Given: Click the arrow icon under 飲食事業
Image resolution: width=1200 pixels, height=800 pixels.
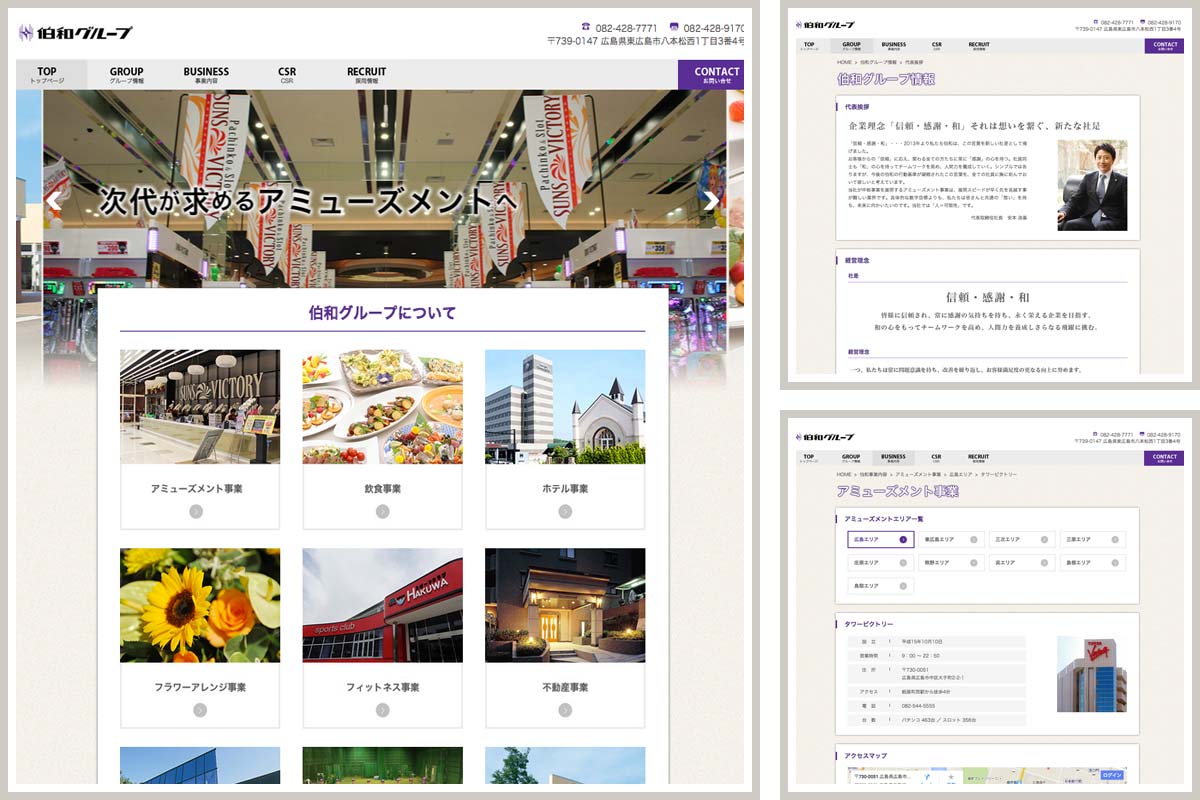Looking at the screenshot, I should click(382, 511).
